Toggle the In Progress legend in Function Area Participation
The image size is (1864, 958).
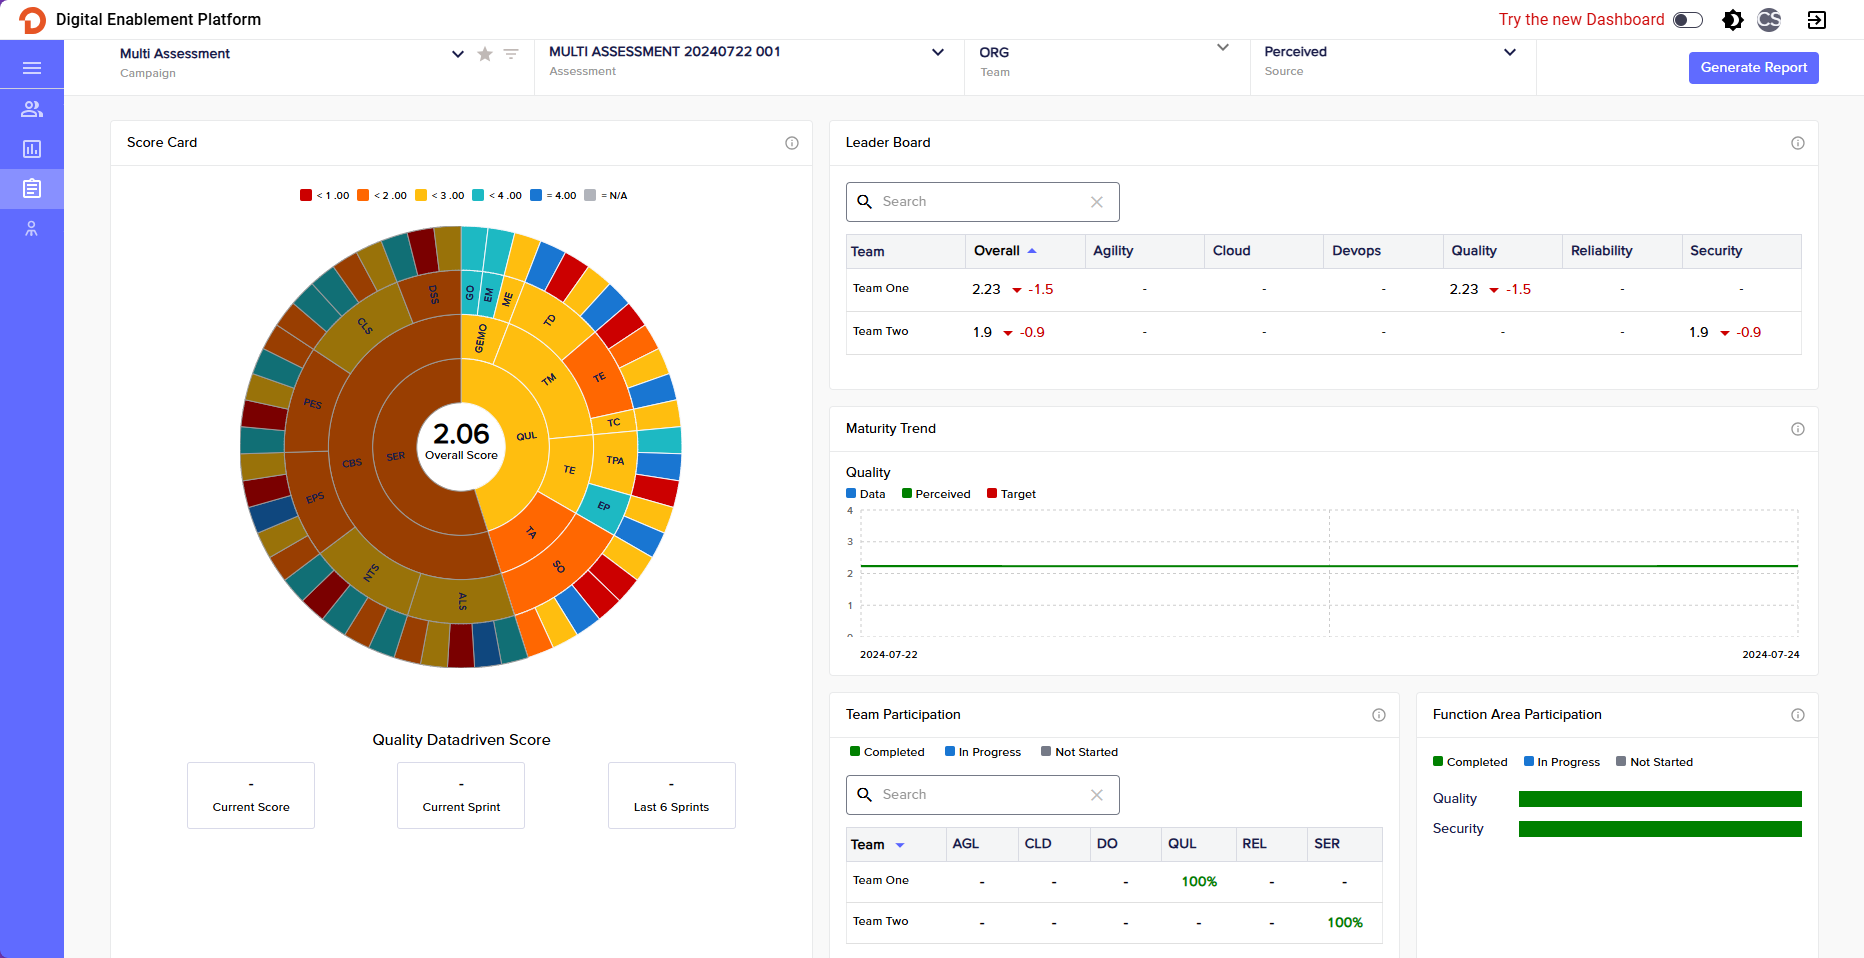(1562, 761)
